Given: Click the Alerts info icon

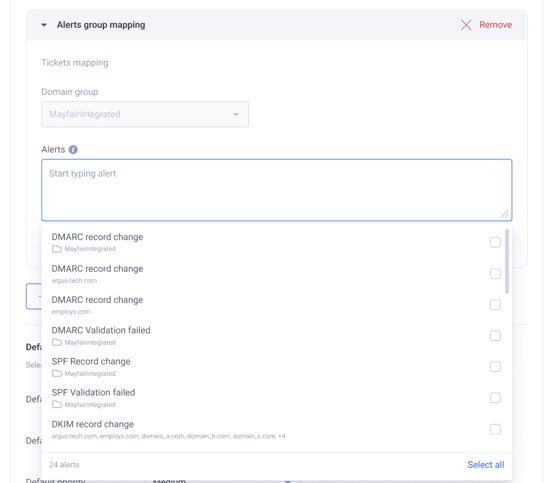Looking at the screenshot, I should click(x=73, y=150).
